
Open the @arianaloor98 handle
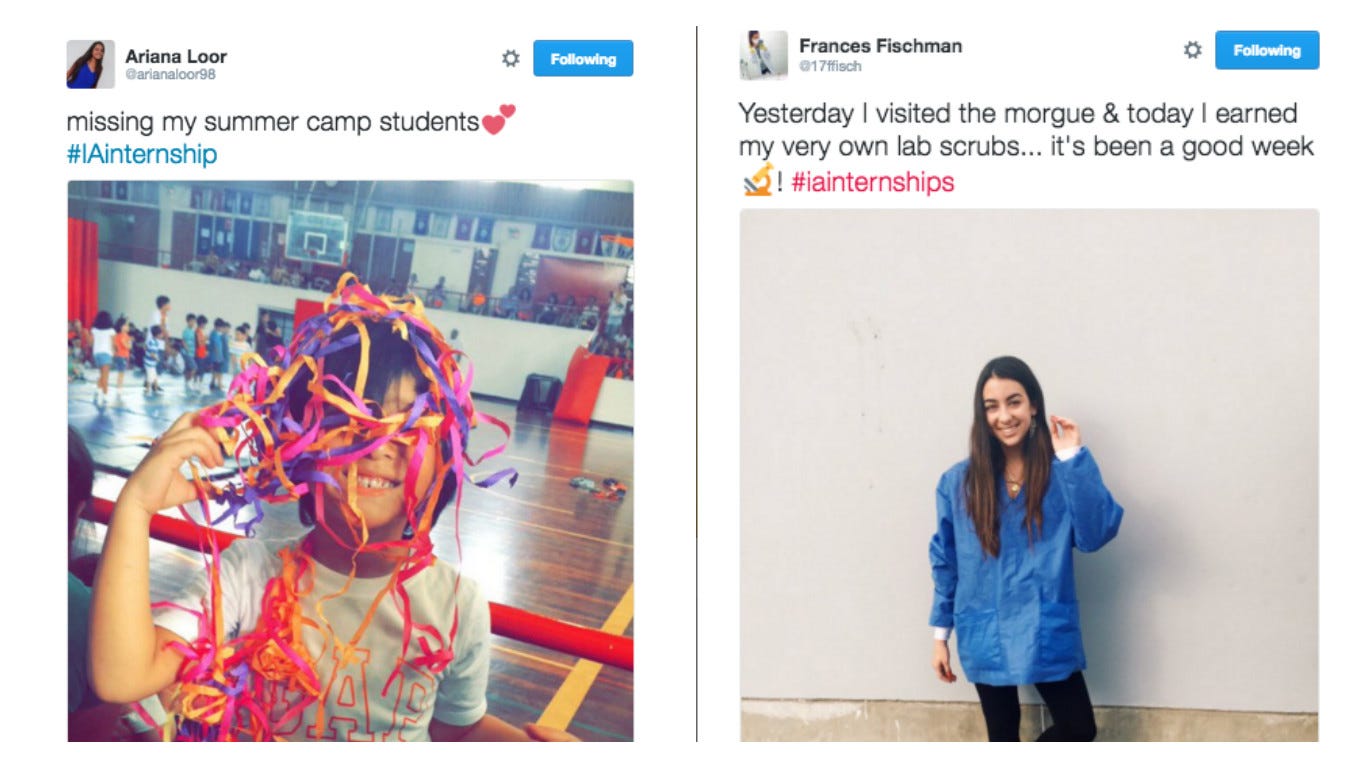(170, 75)
